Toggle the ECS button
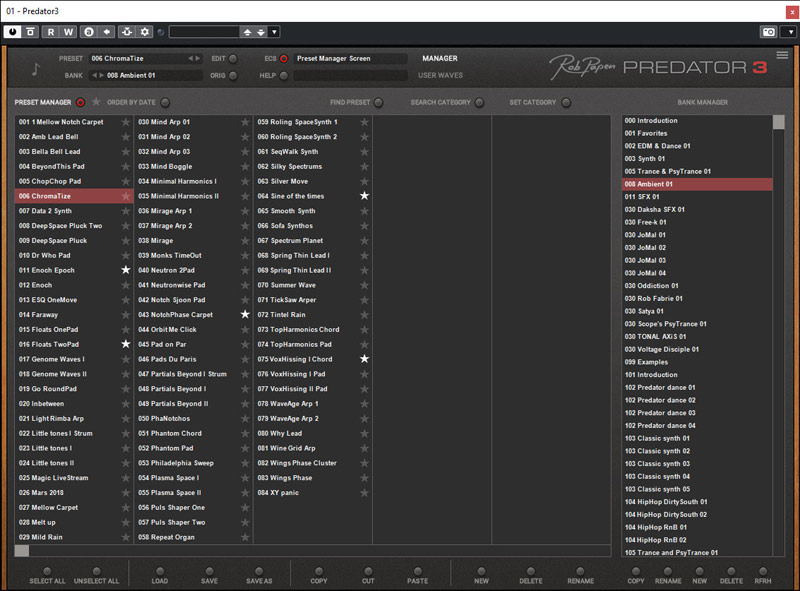 [284, 59]
